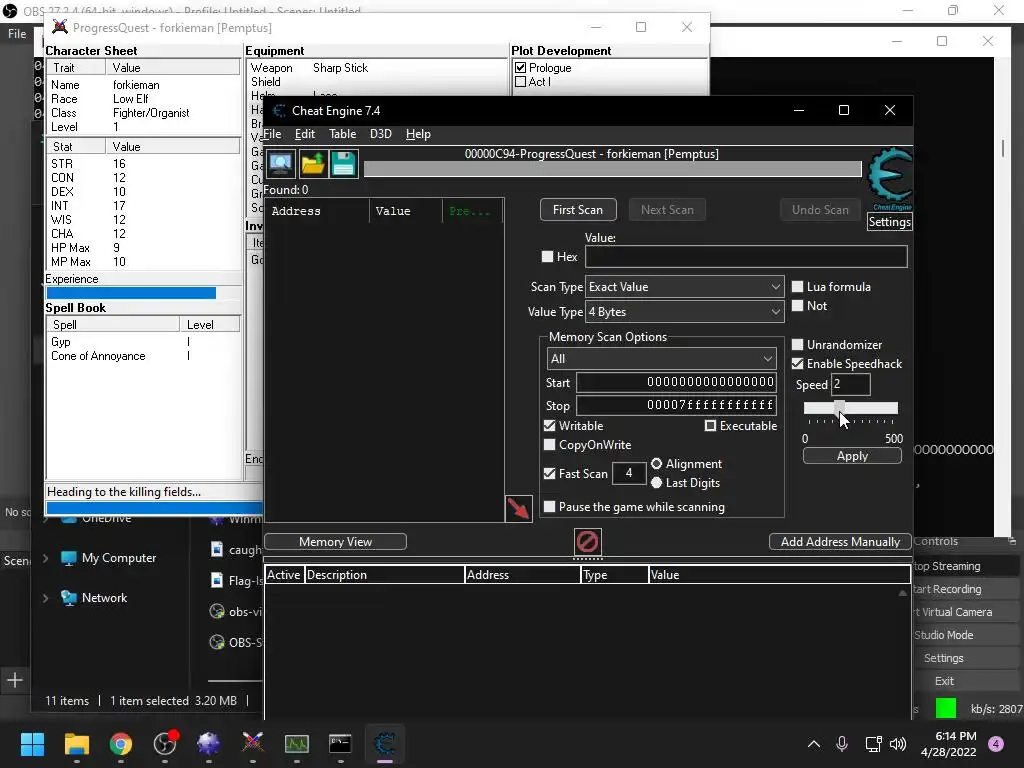Open the monitor graph app in the taskbar

[x=296, y=743]
